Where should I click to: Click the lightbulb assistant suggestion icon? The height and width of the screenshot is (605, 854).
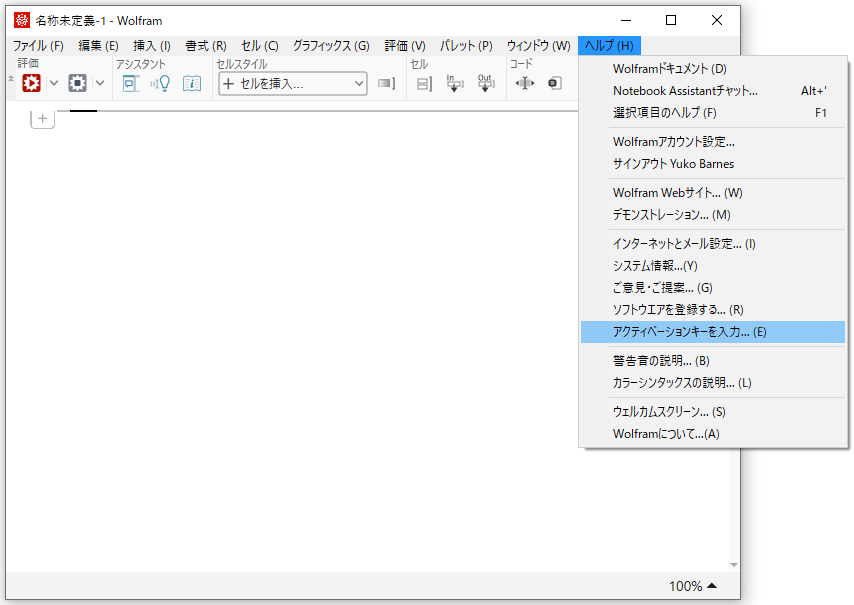click(x=161, y=83)
